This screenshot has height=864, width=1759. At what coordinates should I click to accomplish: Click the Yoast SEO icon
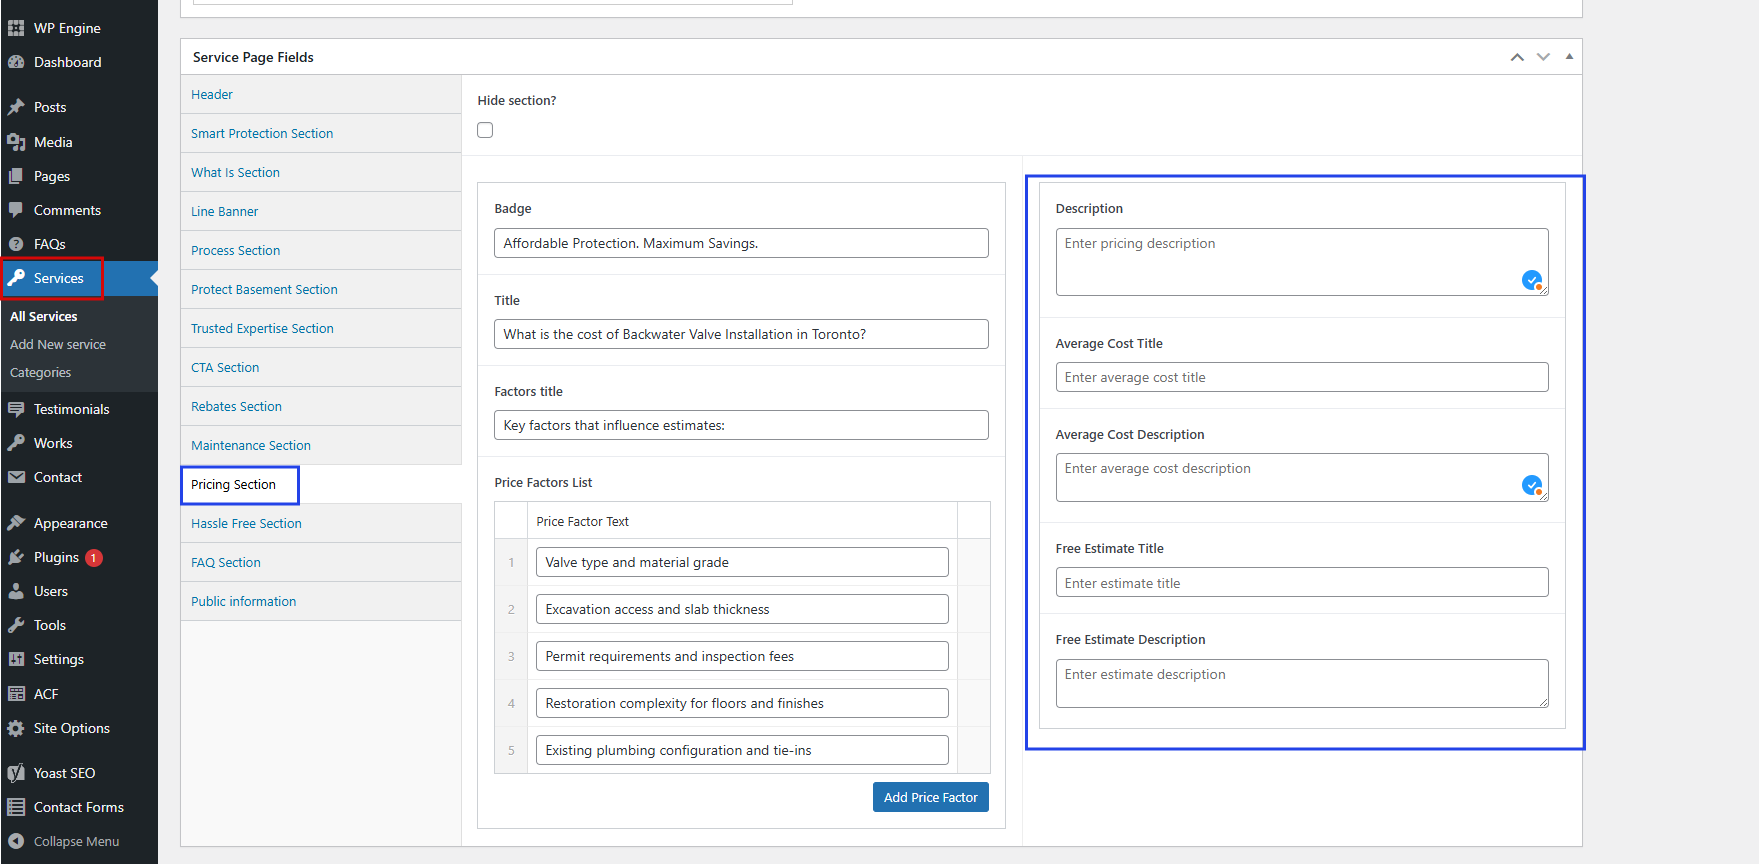coord(16,773)
